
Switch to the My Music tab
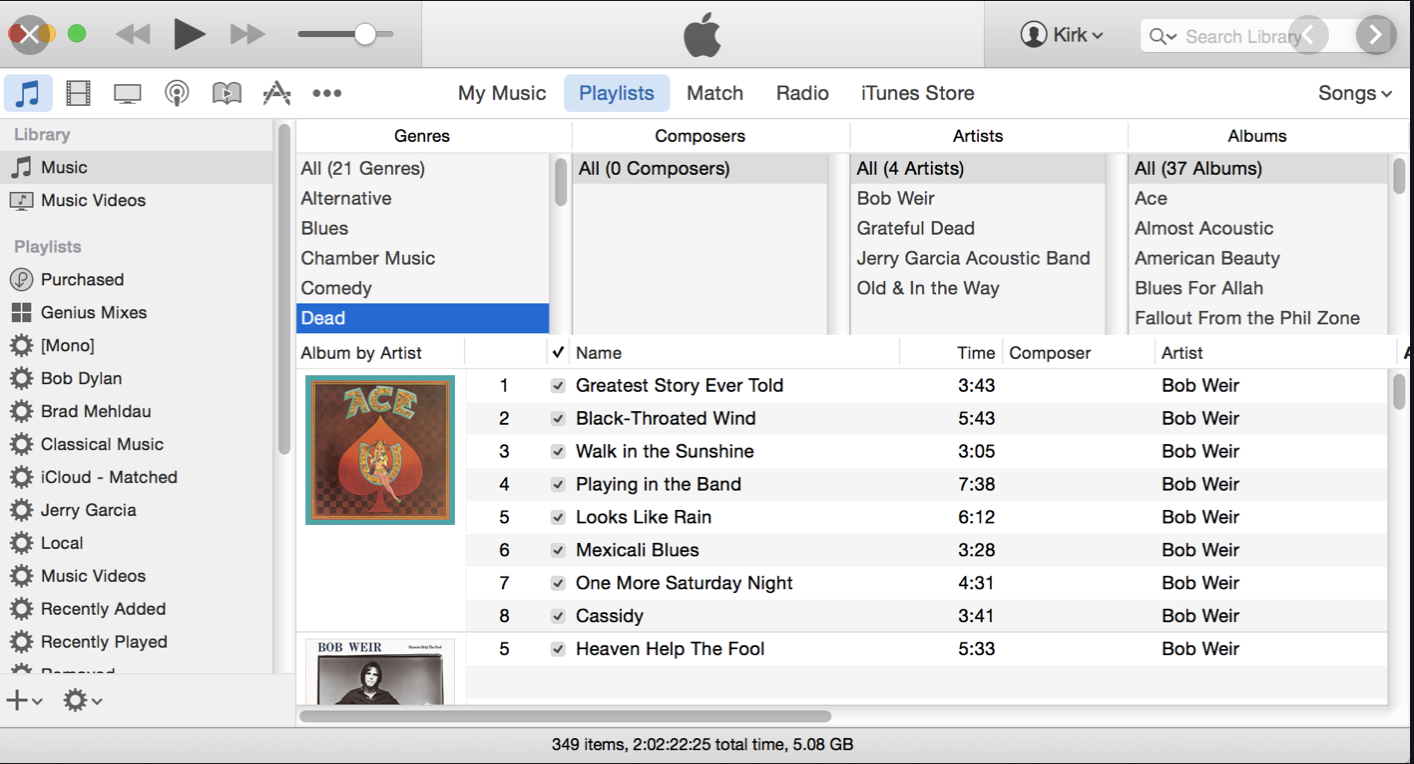pyautogui.click(x=502, y=93)
